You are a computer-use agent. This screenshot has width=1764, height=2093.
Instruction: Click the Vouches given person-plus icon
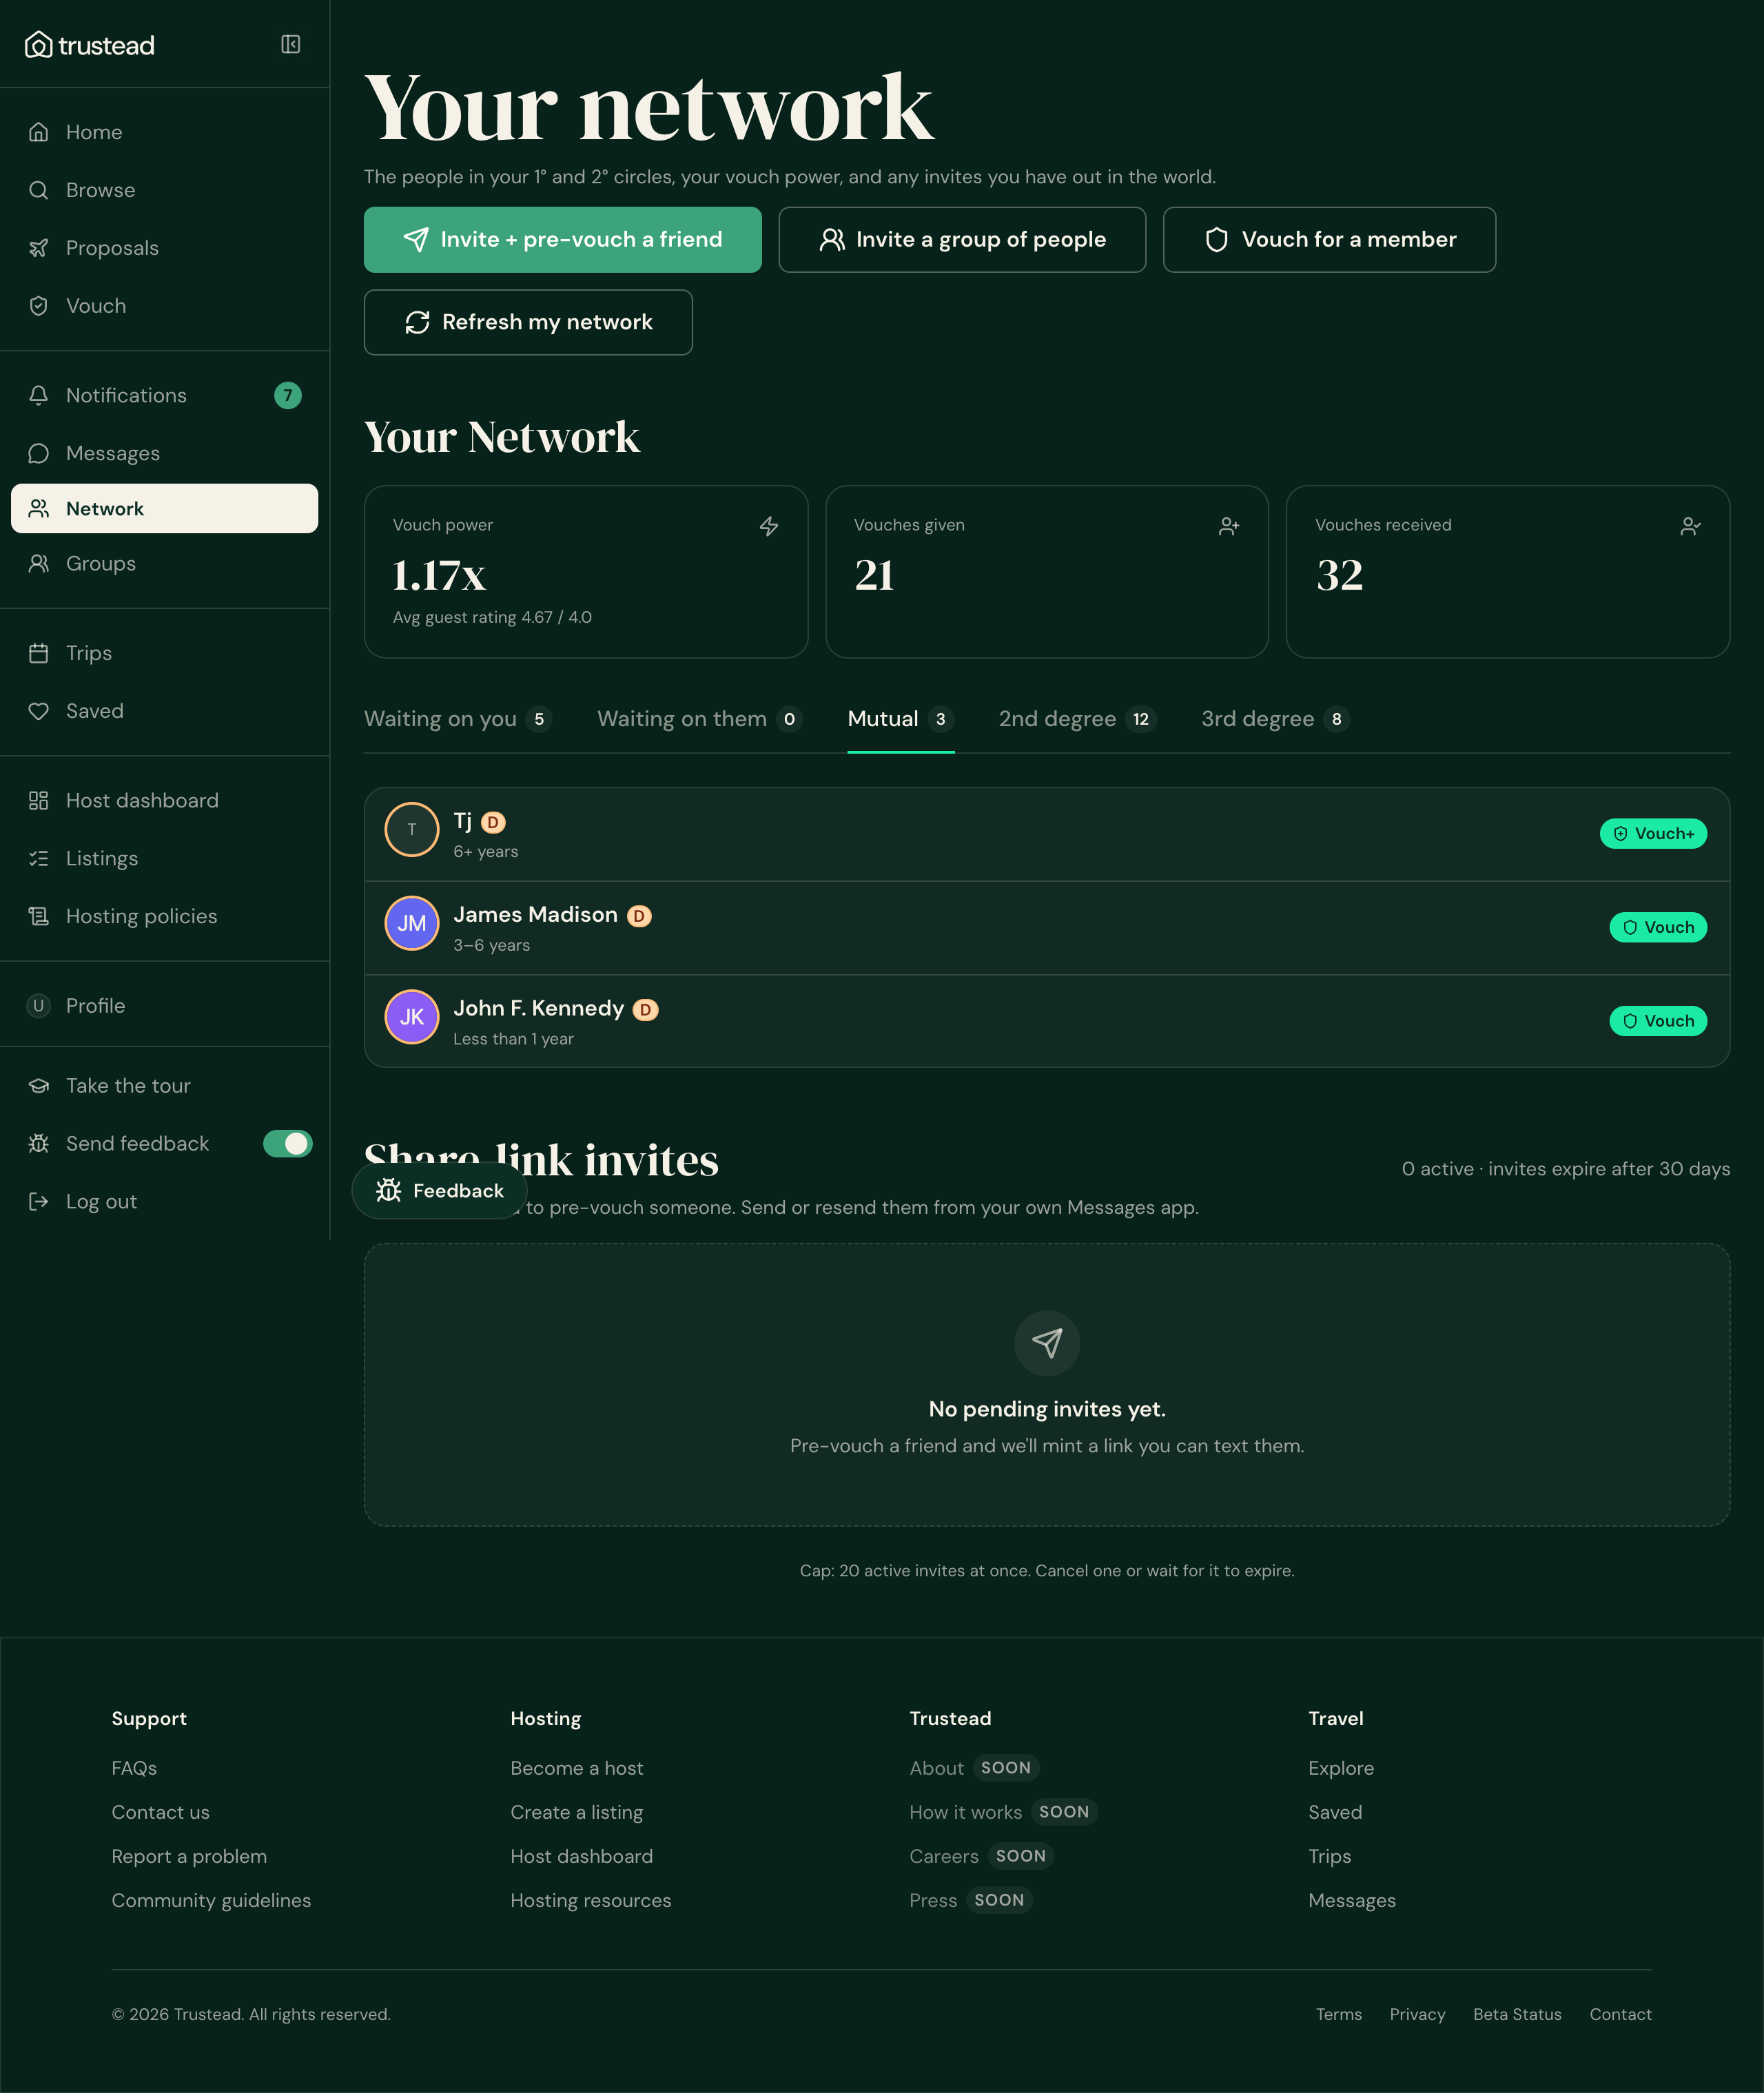point(1229,526)
